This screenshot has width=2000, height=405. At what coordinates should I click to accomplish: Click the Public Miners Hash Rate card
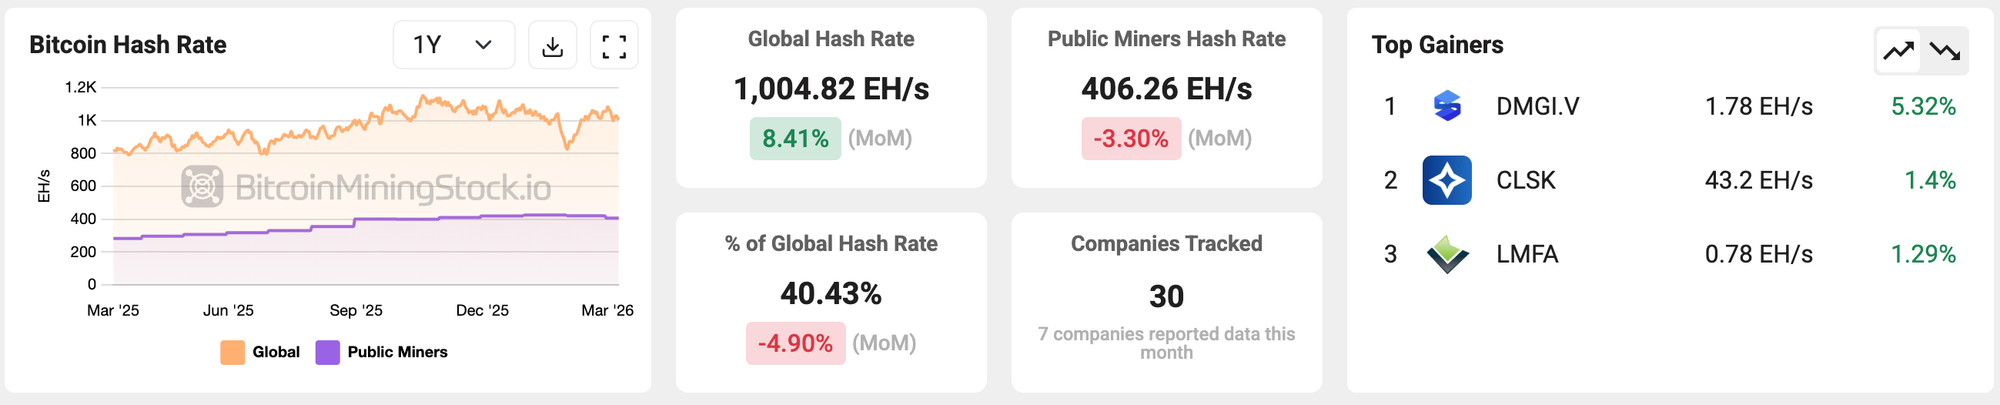coord(1166,98)
